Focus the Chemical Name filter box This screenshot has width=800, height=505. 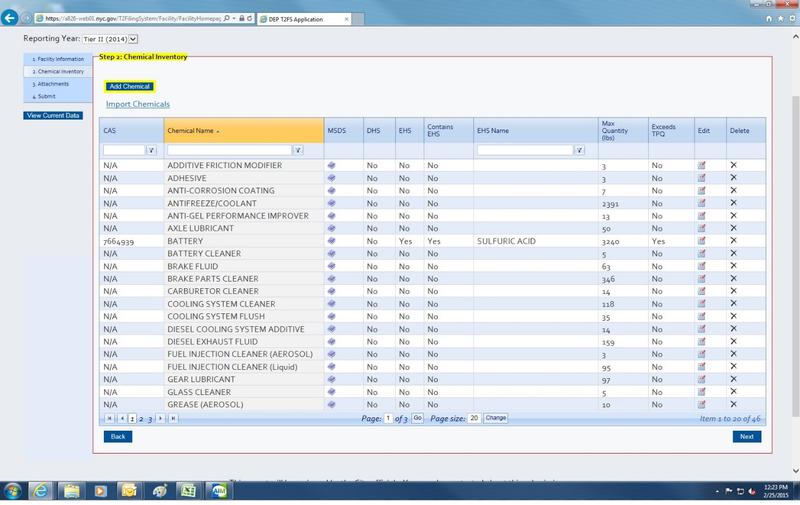click(230, 150)
